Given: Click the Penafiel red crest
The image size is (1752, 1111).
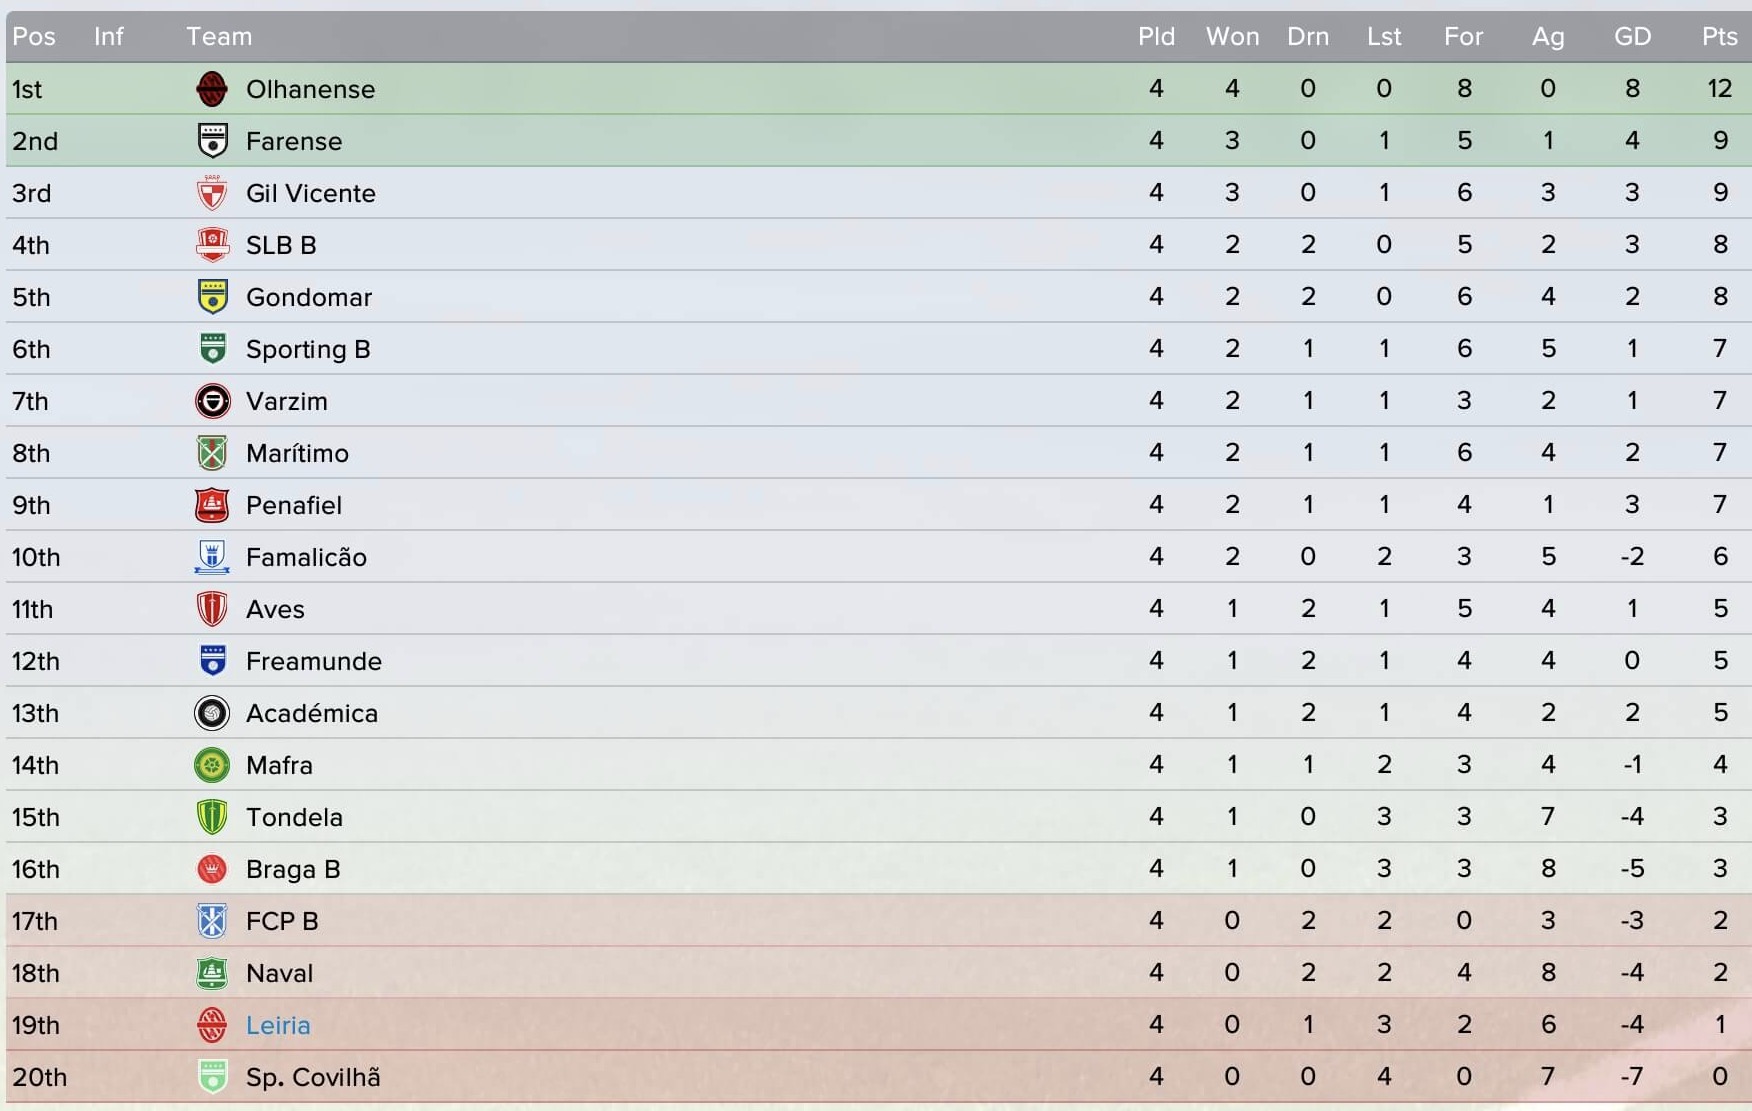Looking at the screenshot, I should [212, 505].
